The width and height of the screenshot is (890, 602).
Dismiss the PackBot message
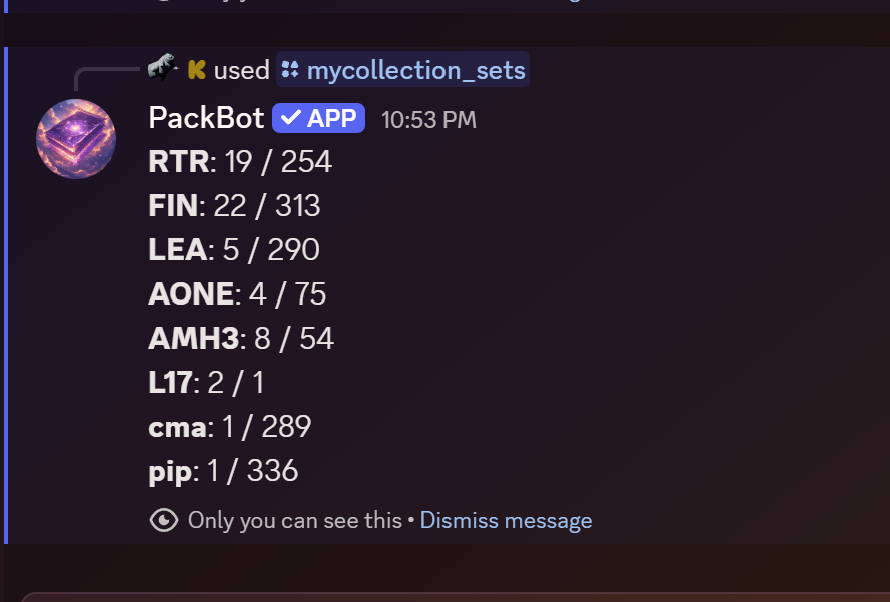pyautogui.click(x=505, y=520)
